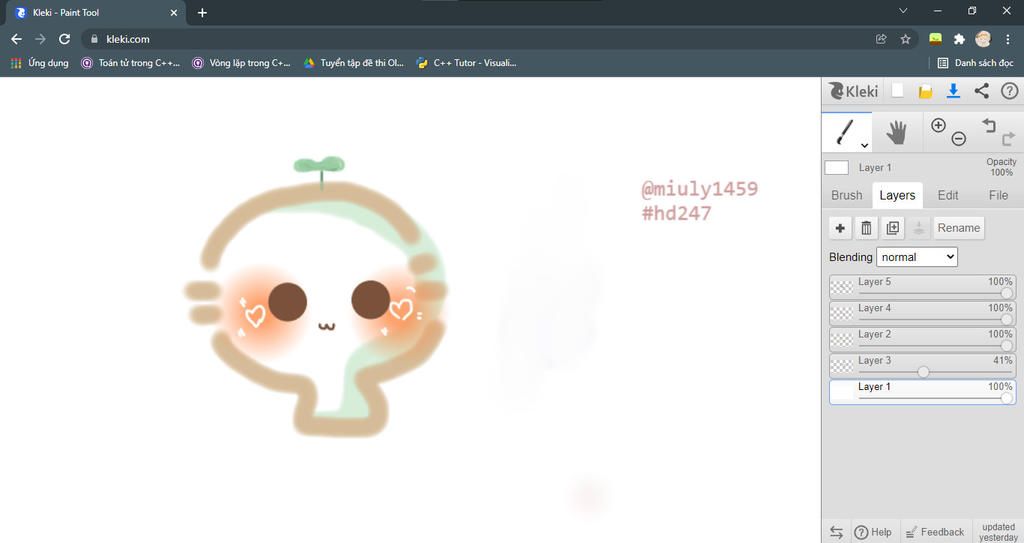The width and height of the screenshot is (1024, 543).
Task: Open C++ Tutor - Visuali... bookmark
Action: click(x=466, y=63)
